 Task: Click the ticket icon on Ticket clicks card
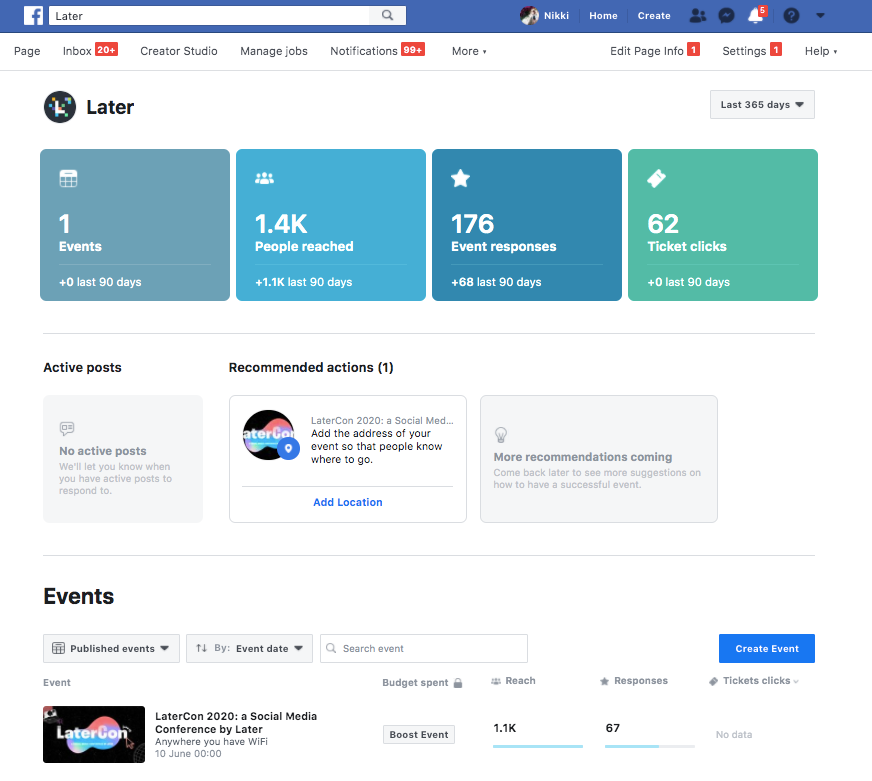point(656,179)
